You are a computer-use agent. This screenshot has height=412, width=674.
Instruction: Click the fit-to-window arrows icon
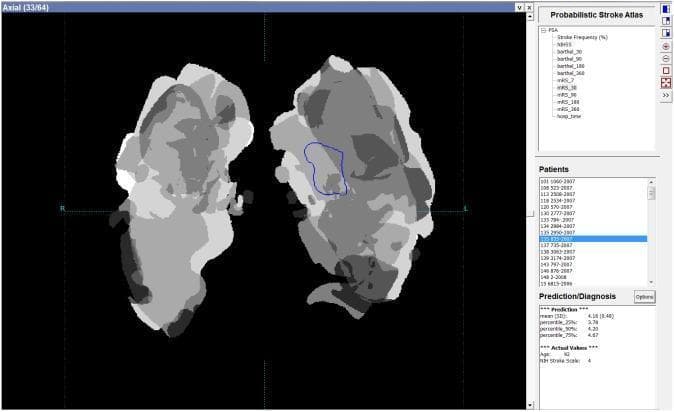[x=666, y=83]
